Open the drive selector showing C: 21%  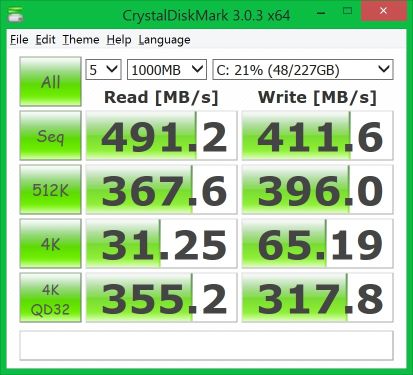[x=303, y=70]
